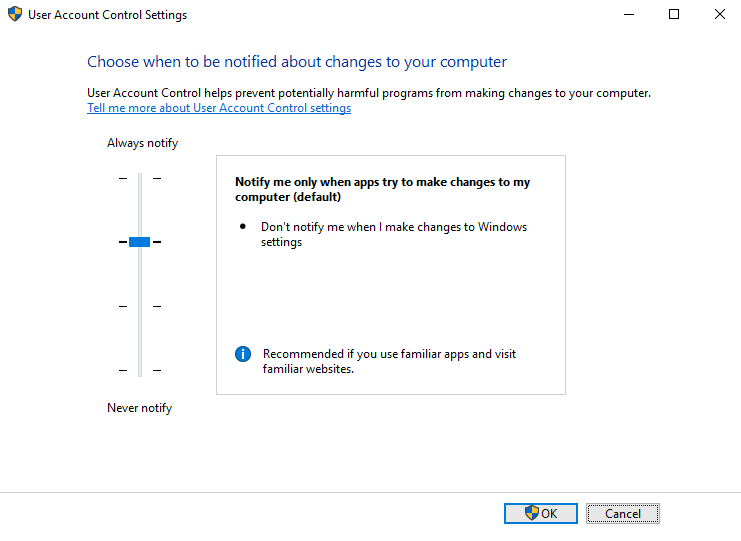This screenshot has width=741, height=541.
Task: Set slider to the bottom tick level
Action: click(x=140, y=370)
